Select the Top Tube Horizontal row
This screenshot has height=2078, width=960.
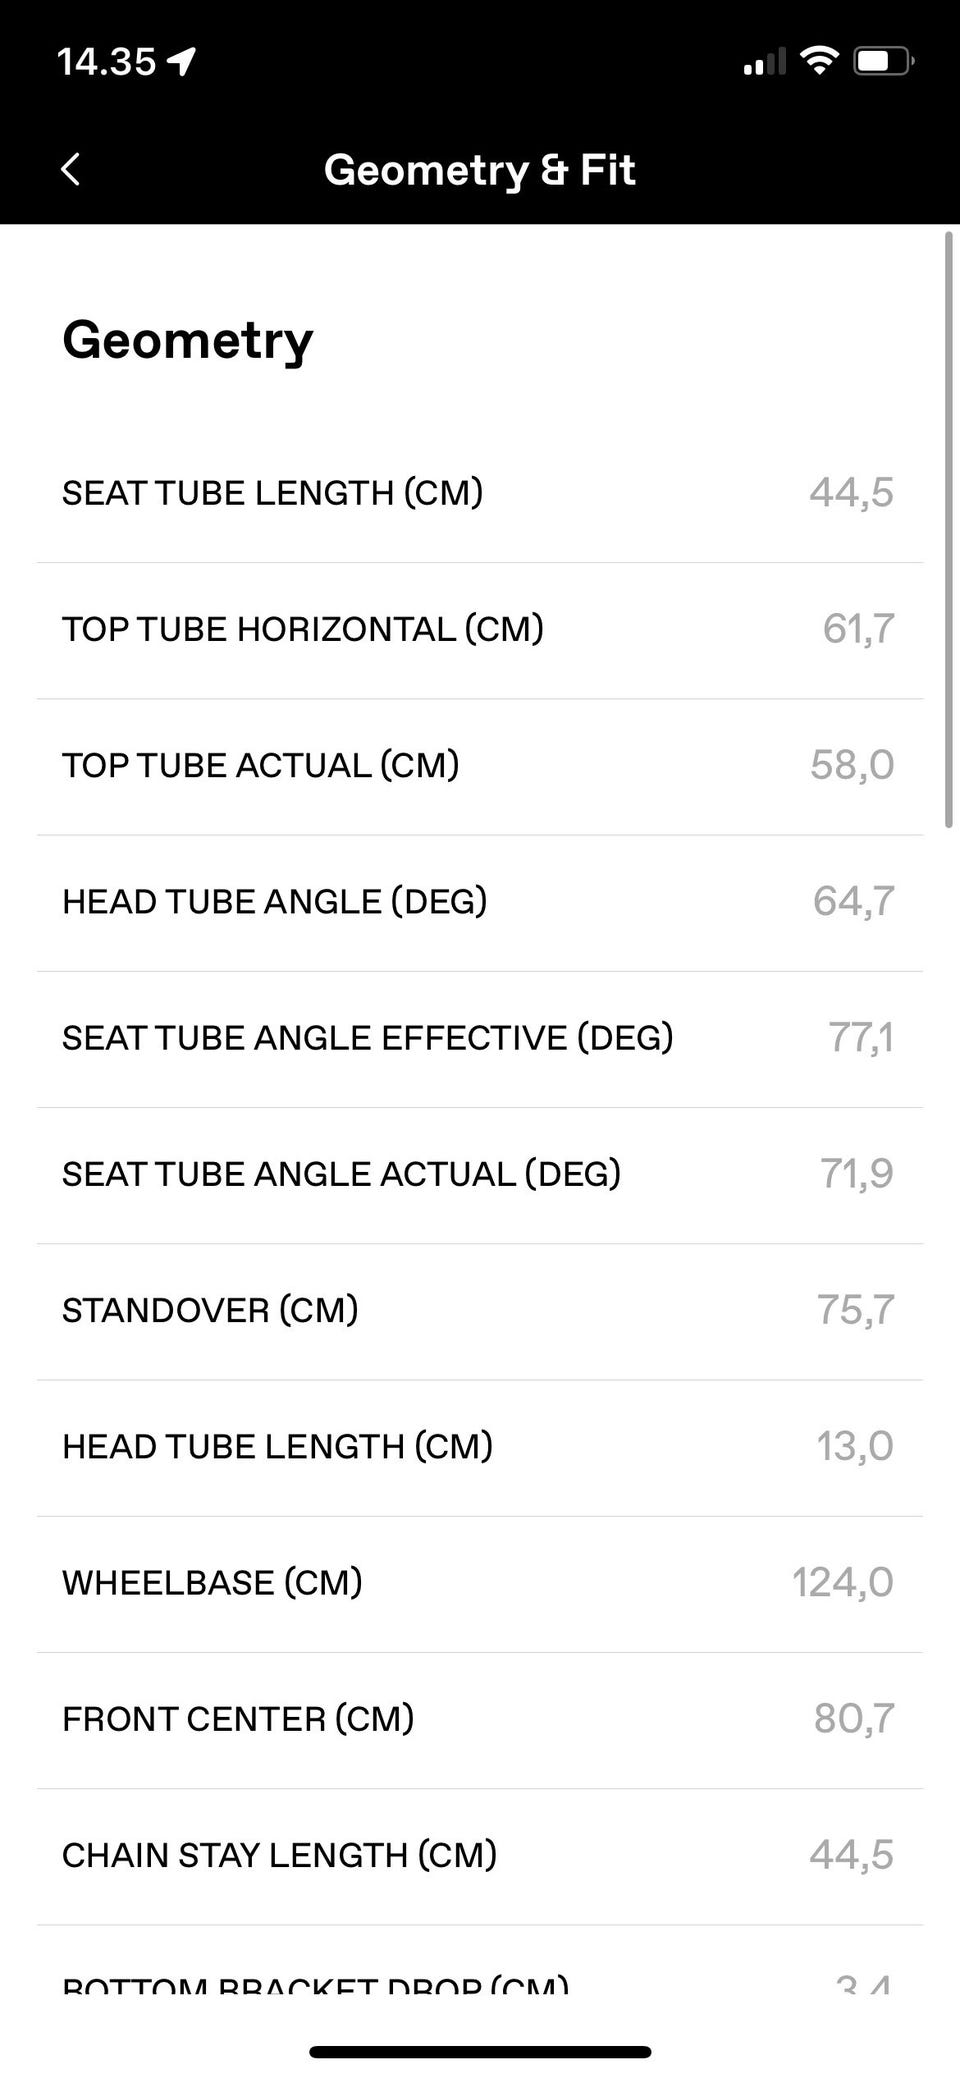480,629
